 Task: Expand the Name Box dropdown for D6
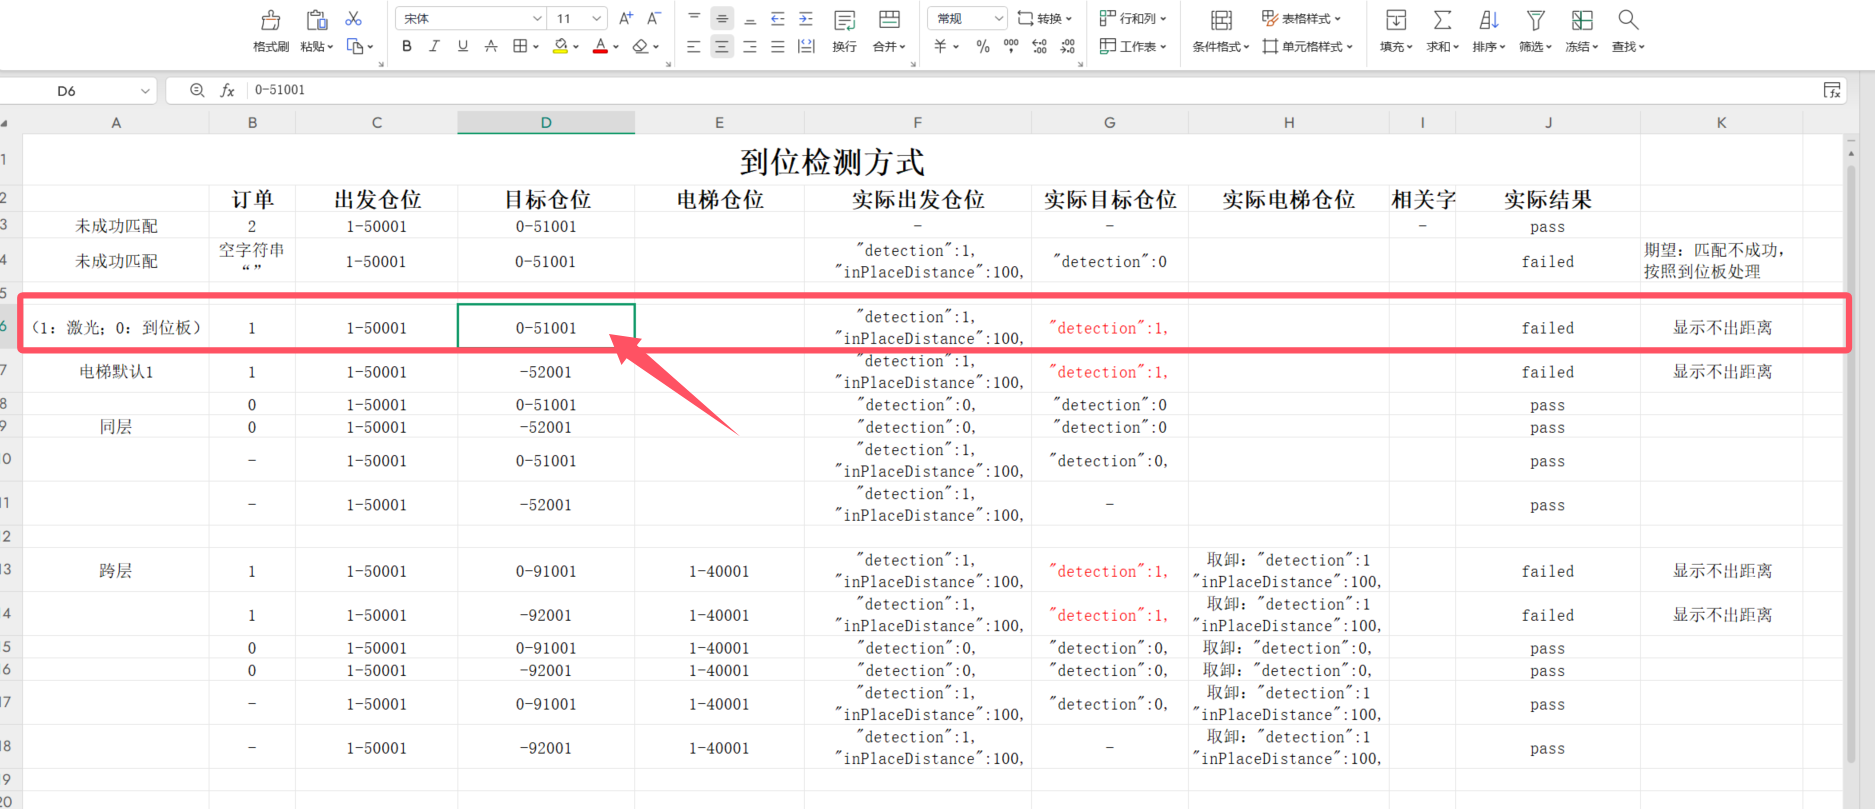point(145,91)
